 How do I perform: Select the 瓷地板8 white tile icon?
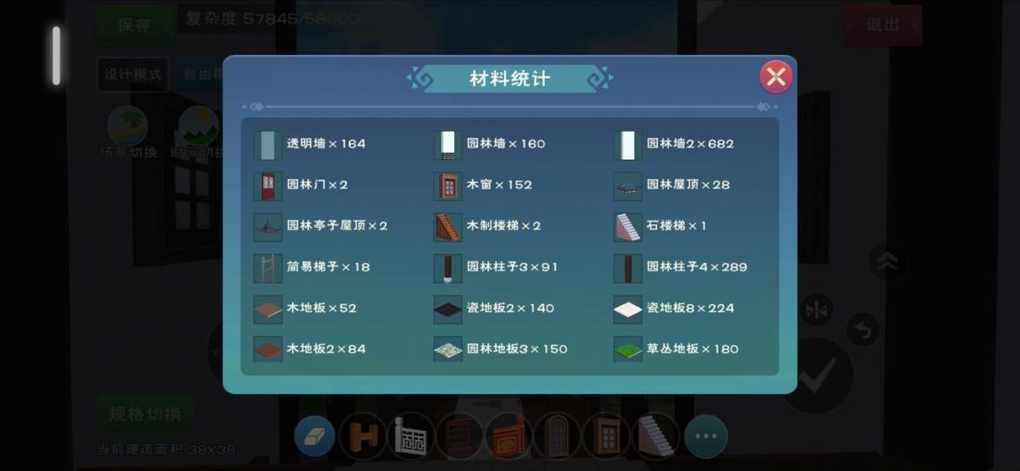[628, 308]
